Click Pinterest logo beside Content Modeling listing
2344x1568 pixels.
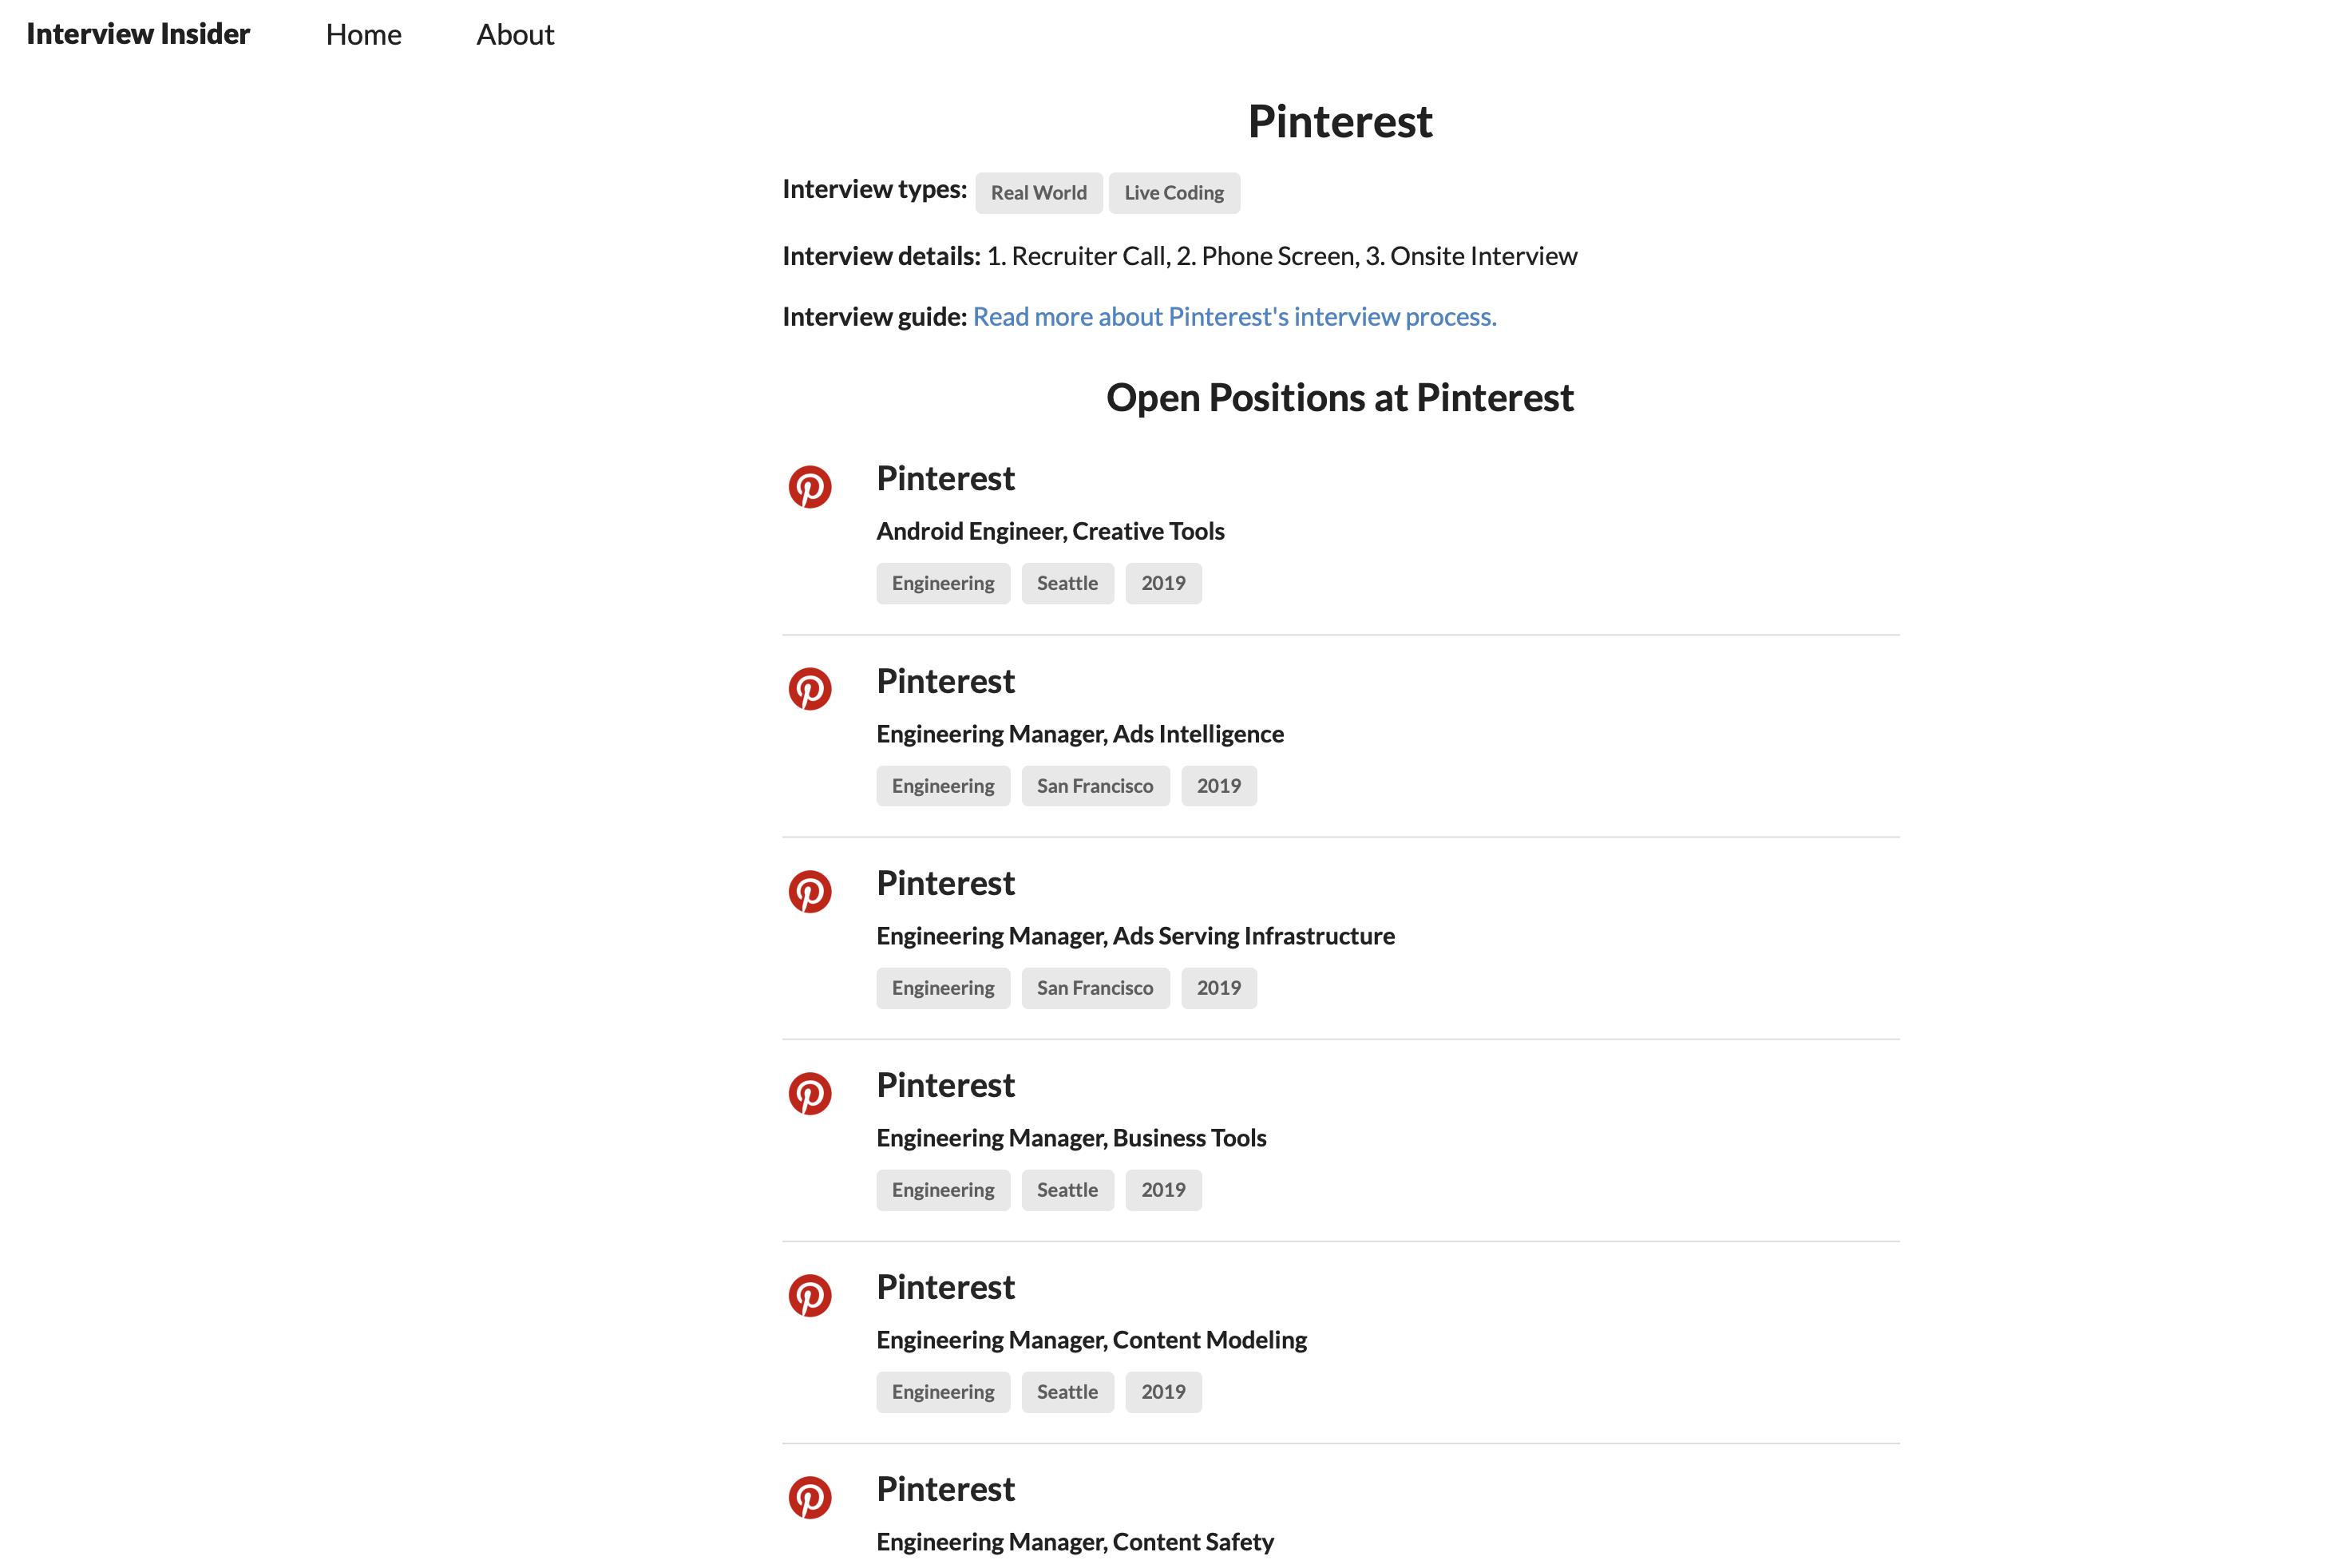click(x=810, y=1295)
